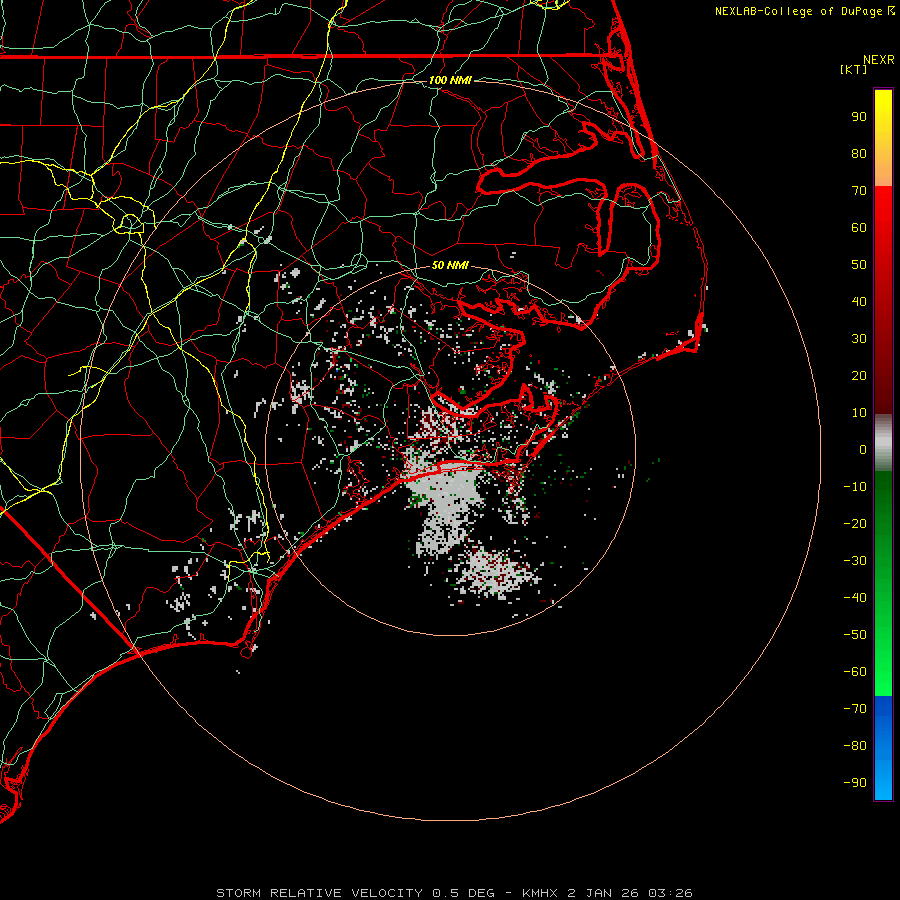This screenshot has width=900, height=900.
Task: Click the -30 value on velocity scale
Action: pos(855,561)
